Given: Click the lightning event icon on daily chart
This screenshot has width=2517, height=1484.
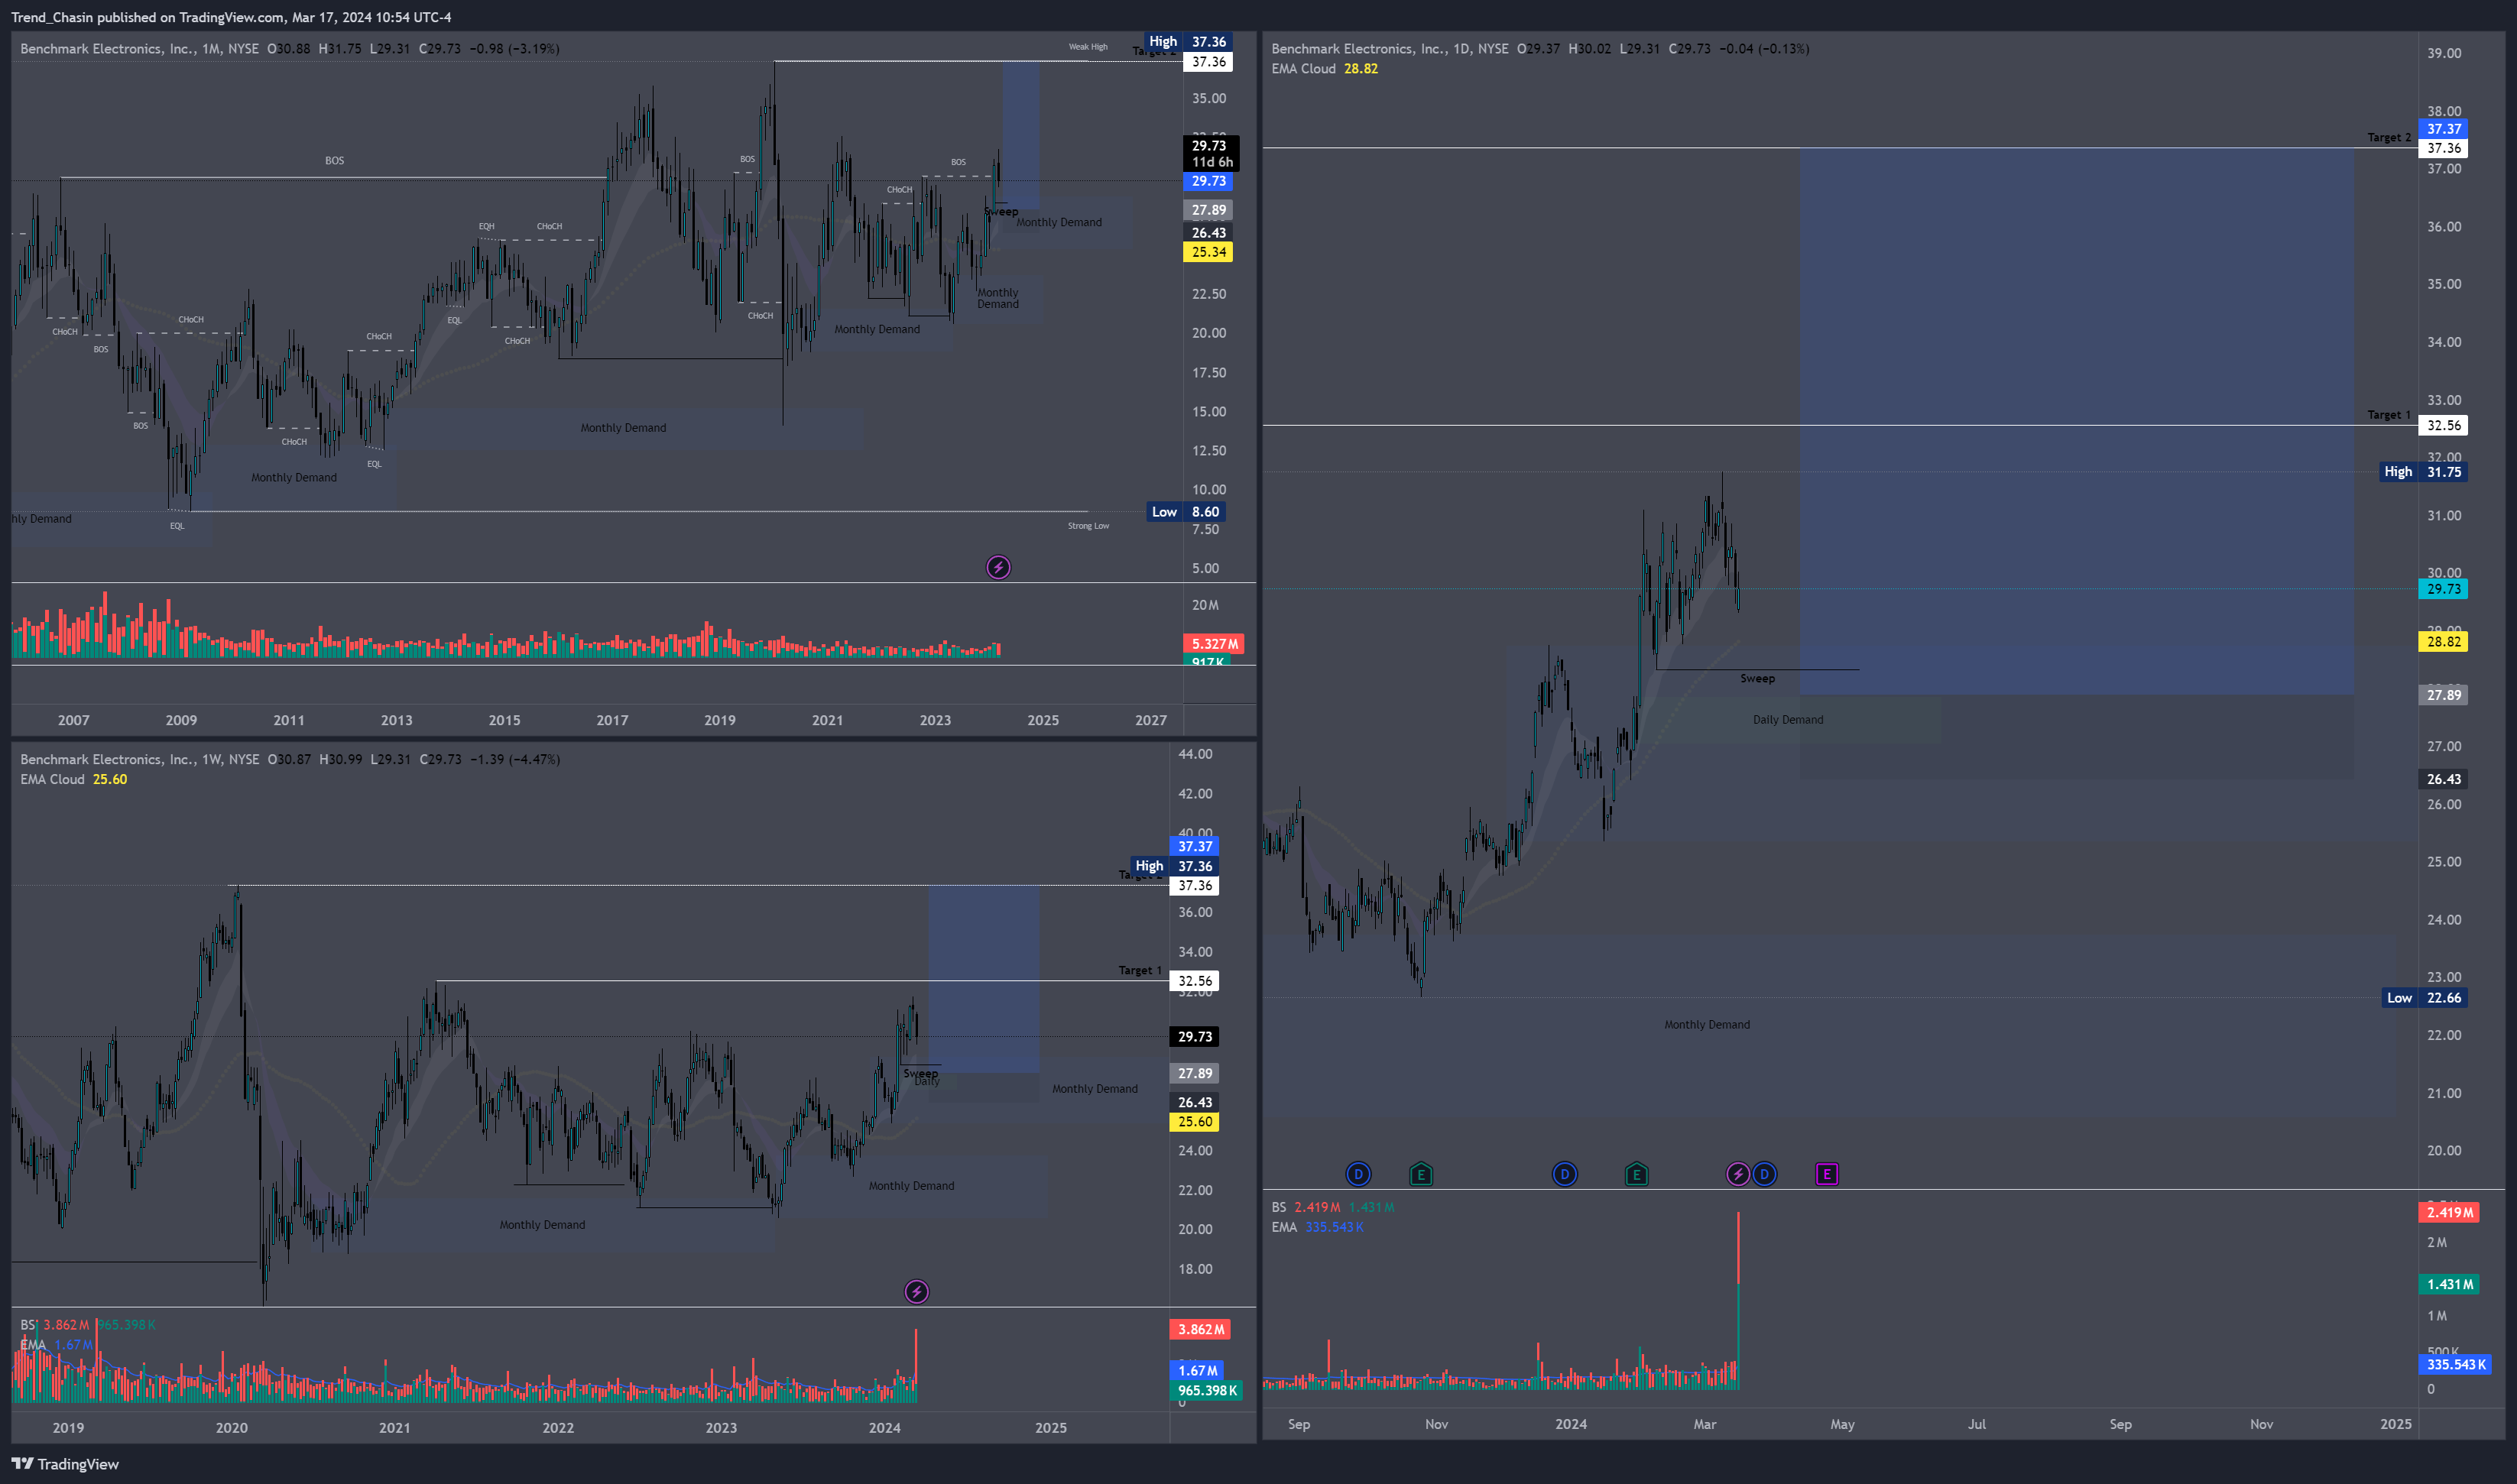Looking at the screenshot, I should (1738, 1174).
